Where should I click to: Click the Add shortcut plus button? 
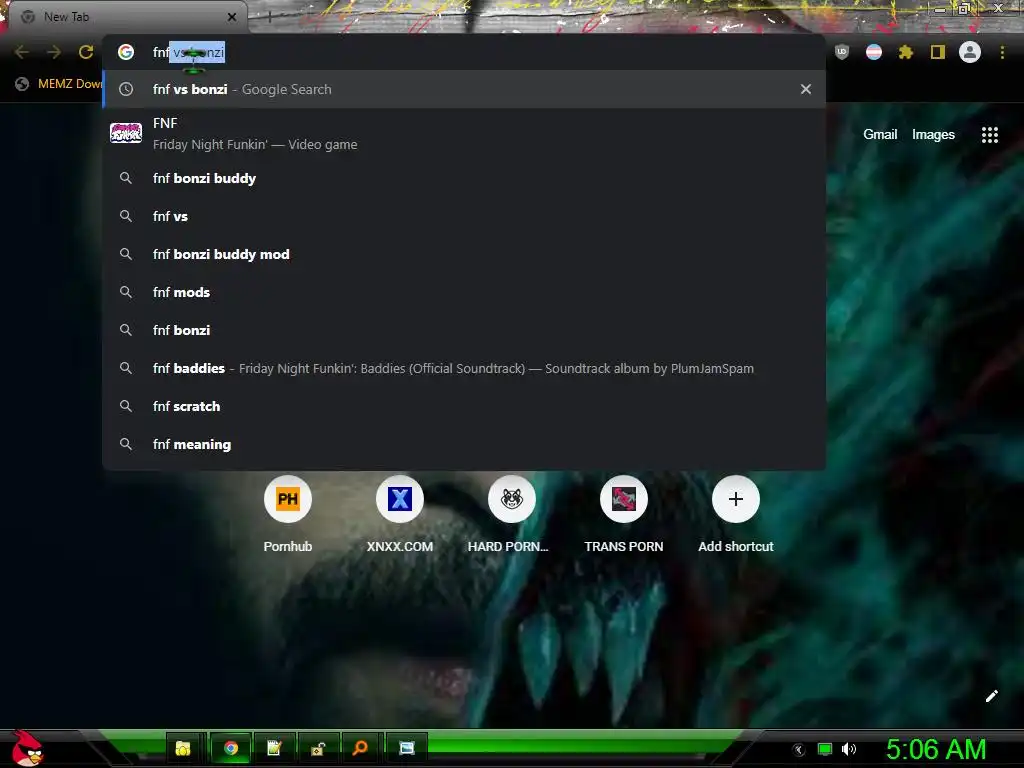[736, 499]
